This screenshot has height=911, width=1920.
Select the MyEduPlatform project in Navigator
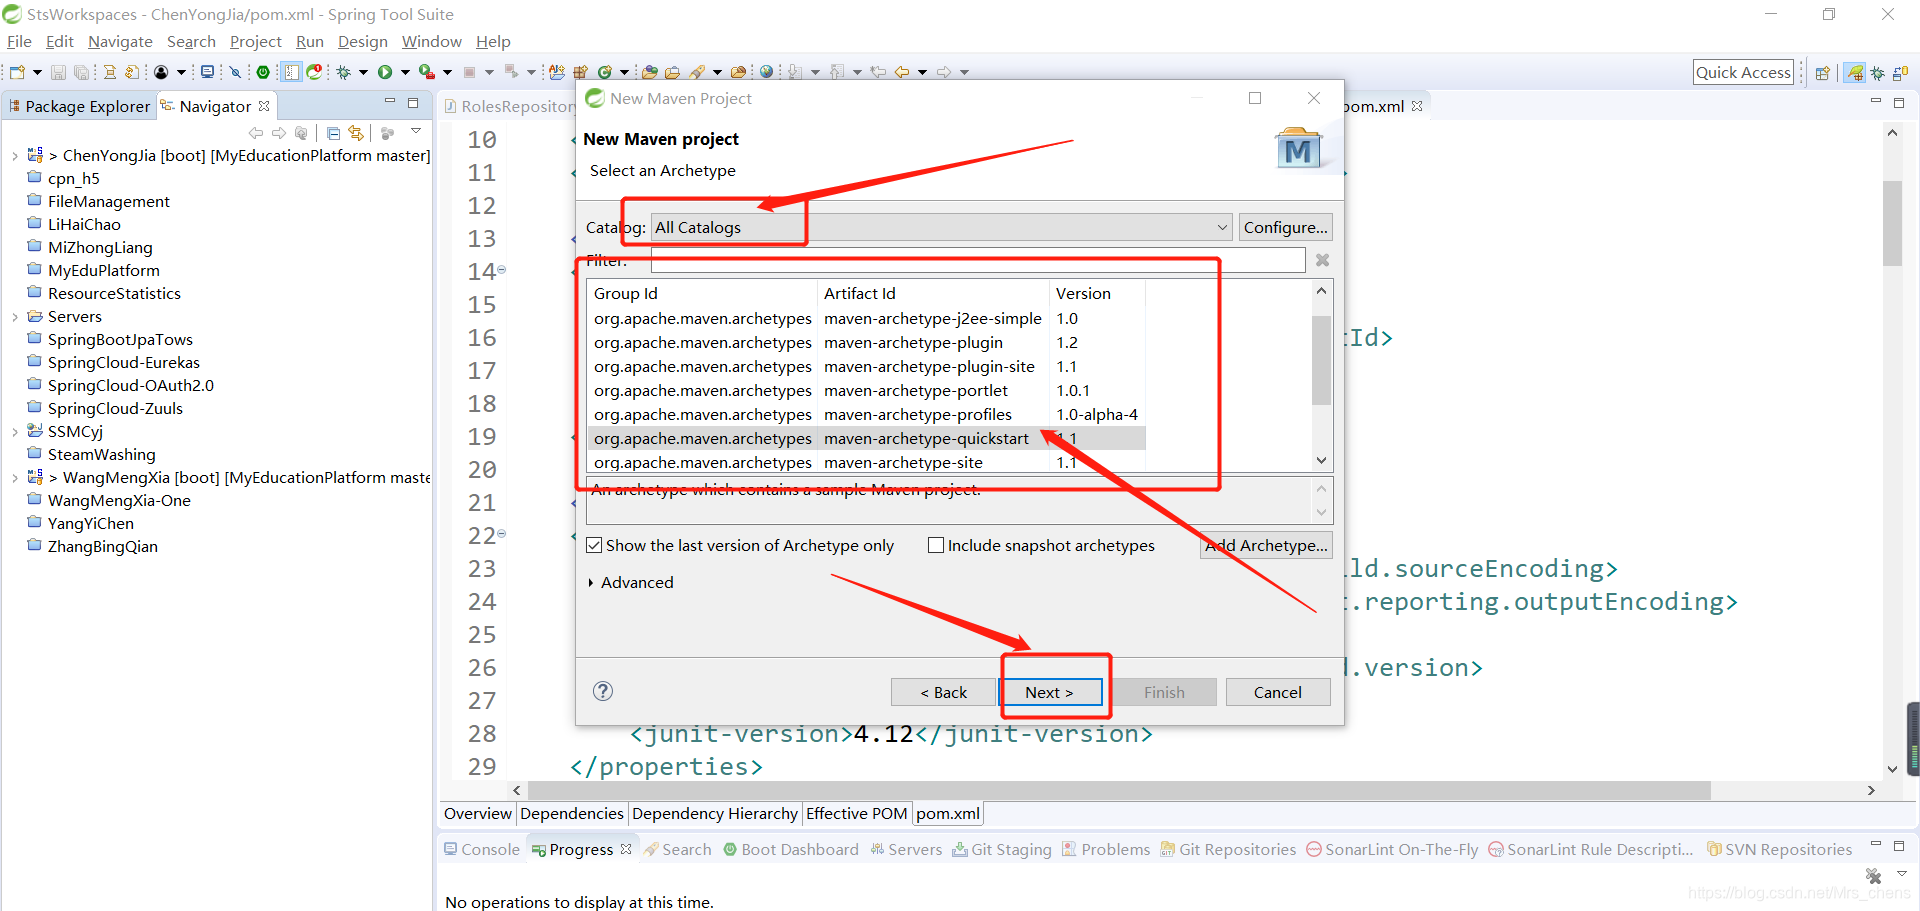coord(103,270)
